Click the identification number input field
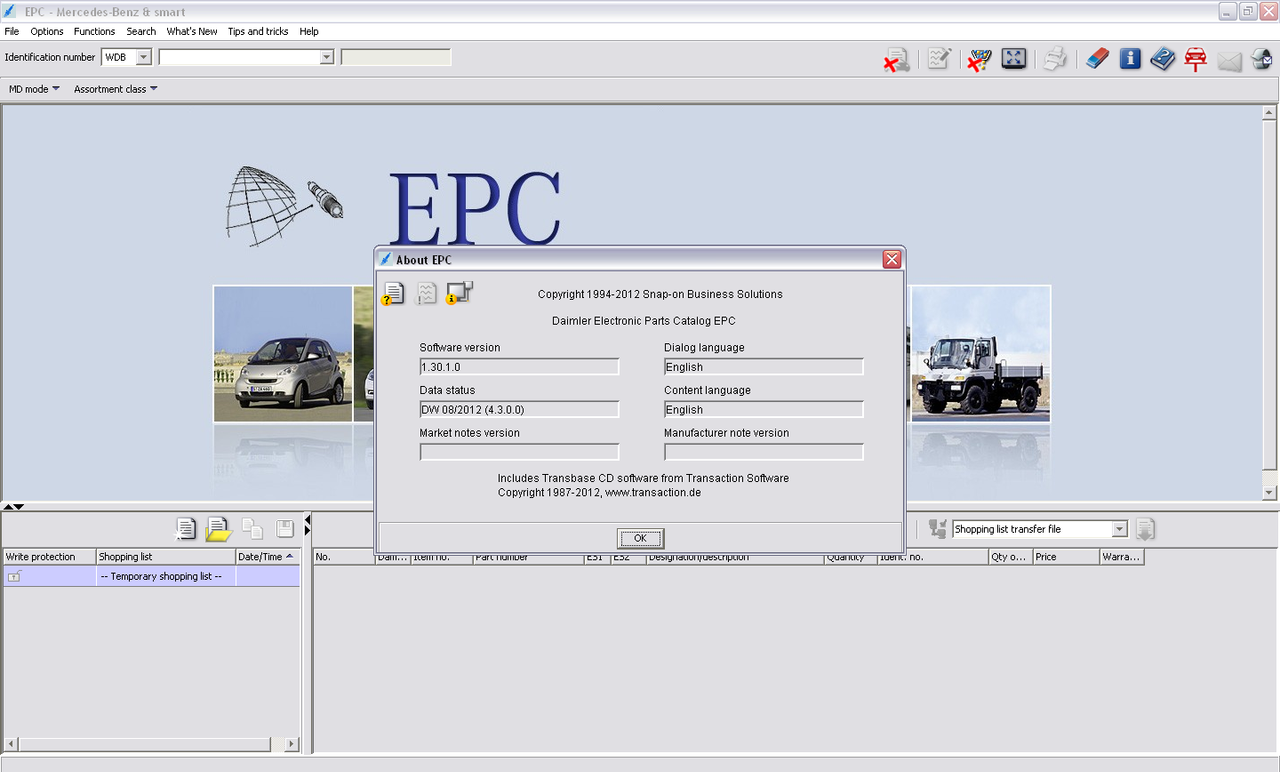The width and height of the screenshot is (1280, 772). [239, 57]
